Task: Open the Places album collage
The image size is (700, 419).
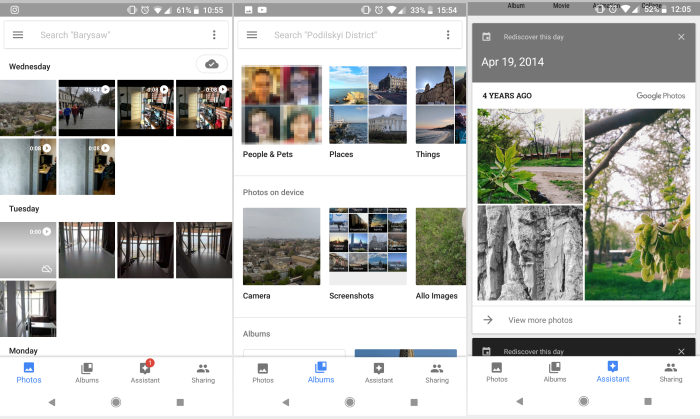Action: [368, 105]
